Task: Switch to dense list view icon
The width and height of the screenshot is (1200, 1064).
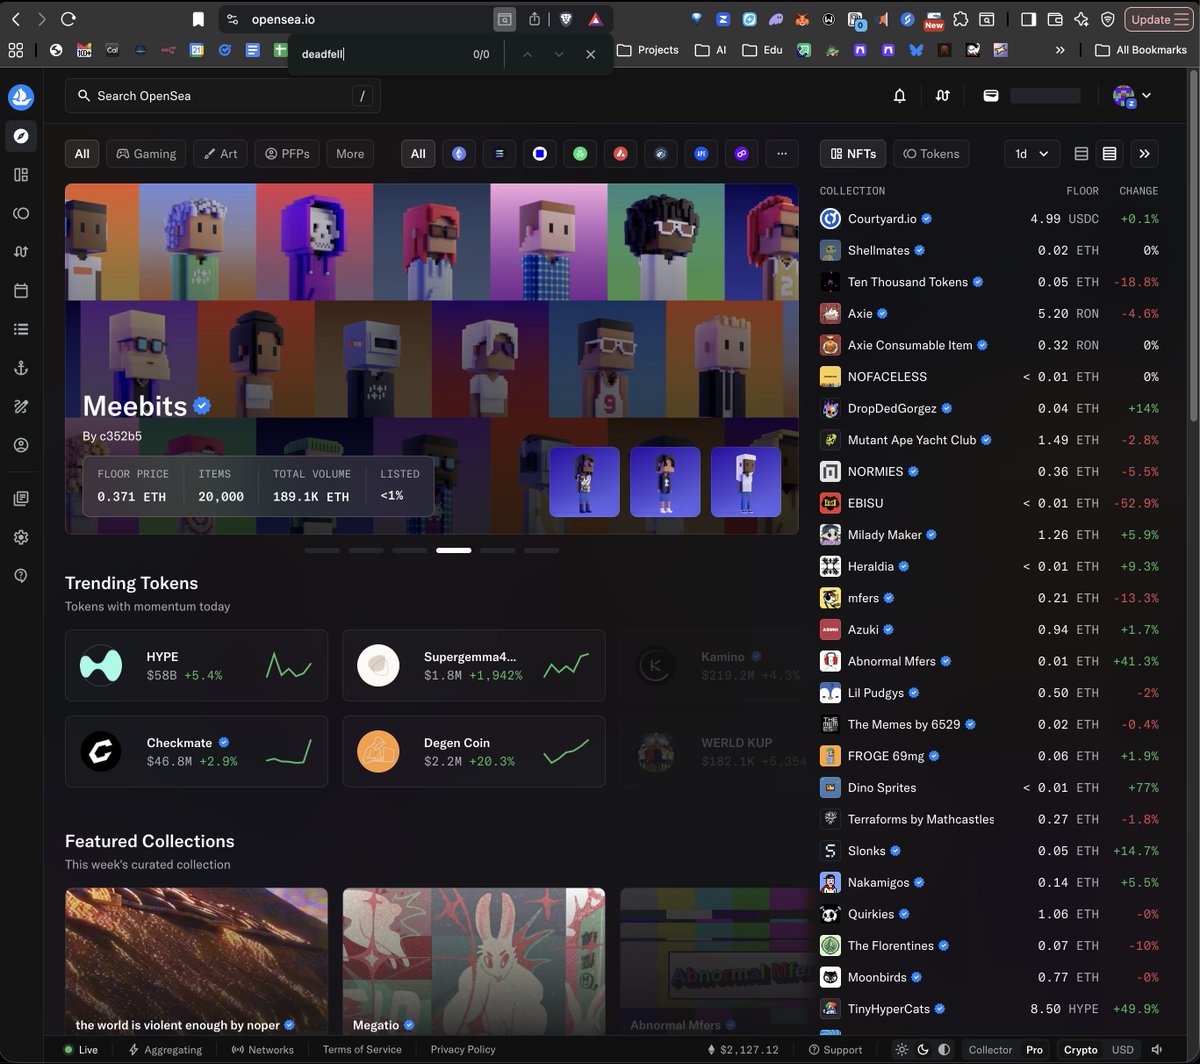Action: 1109,154
